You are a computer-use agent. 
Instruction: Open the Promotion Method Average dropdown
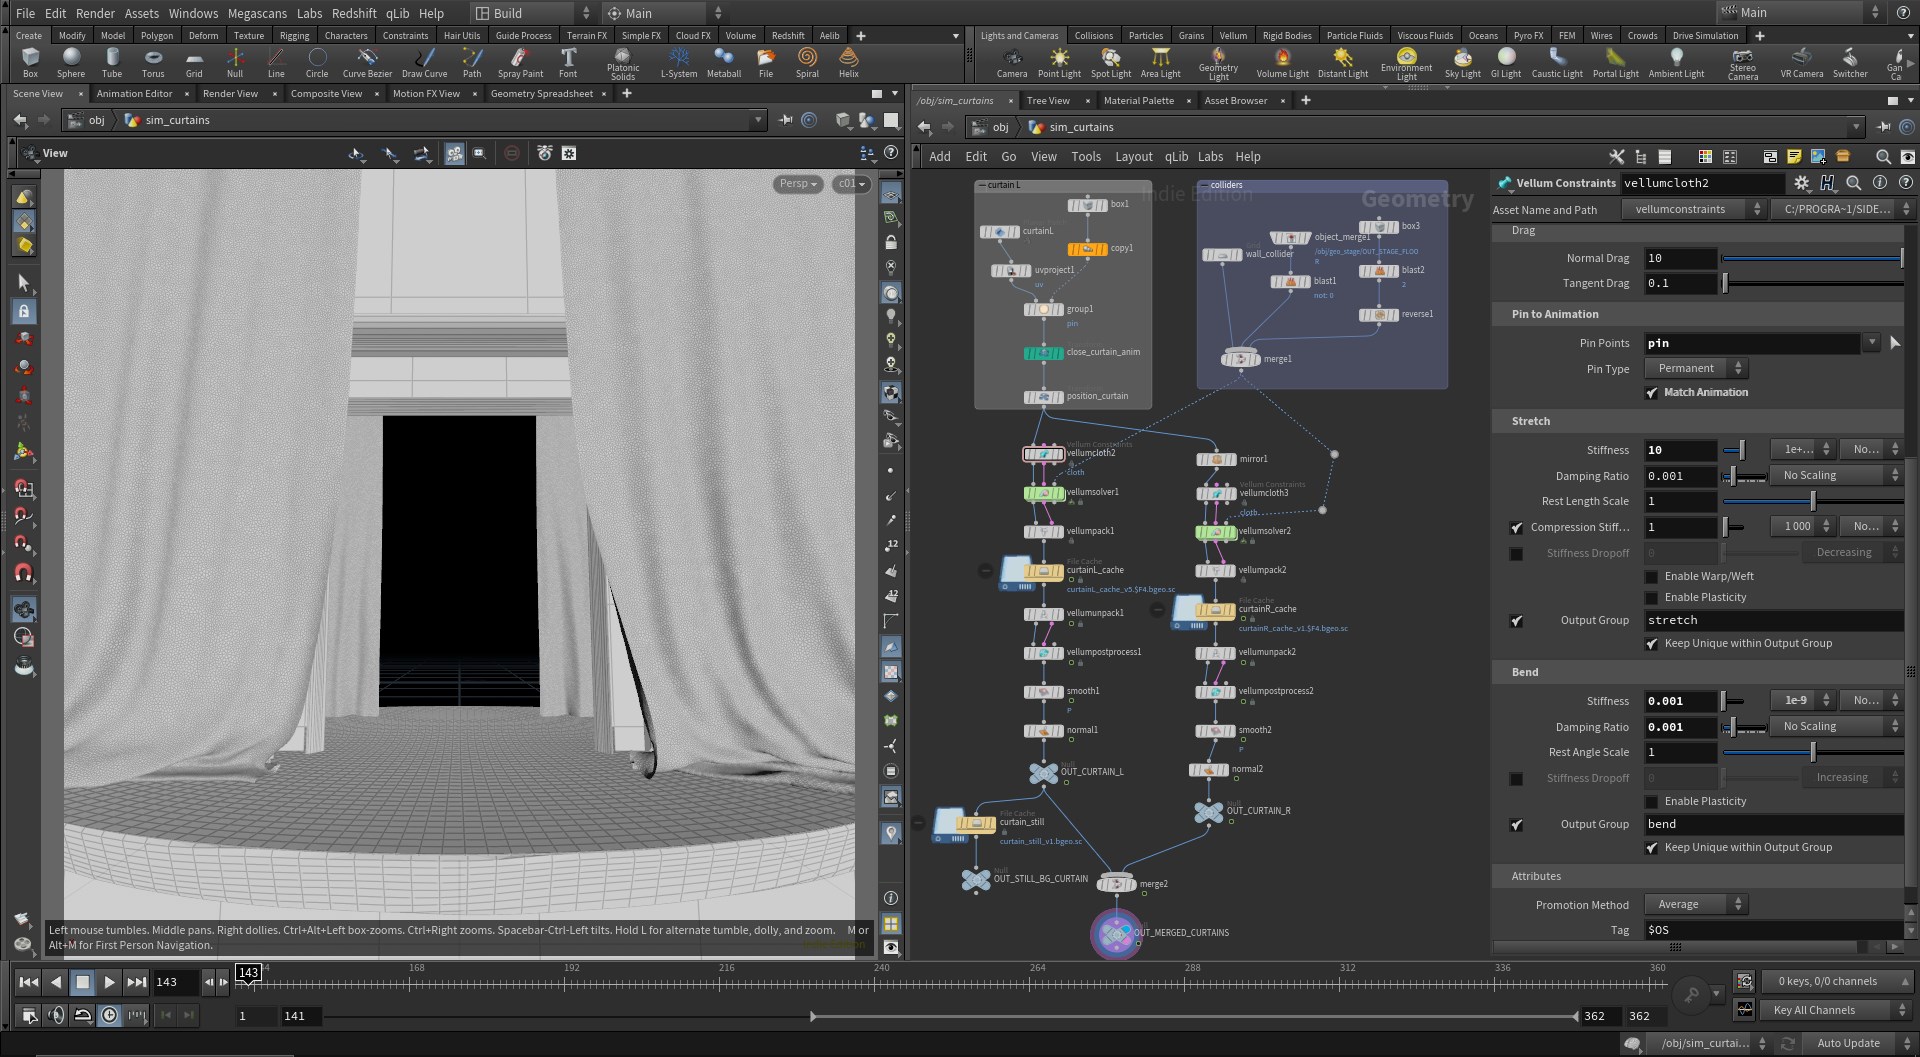(x=1696, y=905)
